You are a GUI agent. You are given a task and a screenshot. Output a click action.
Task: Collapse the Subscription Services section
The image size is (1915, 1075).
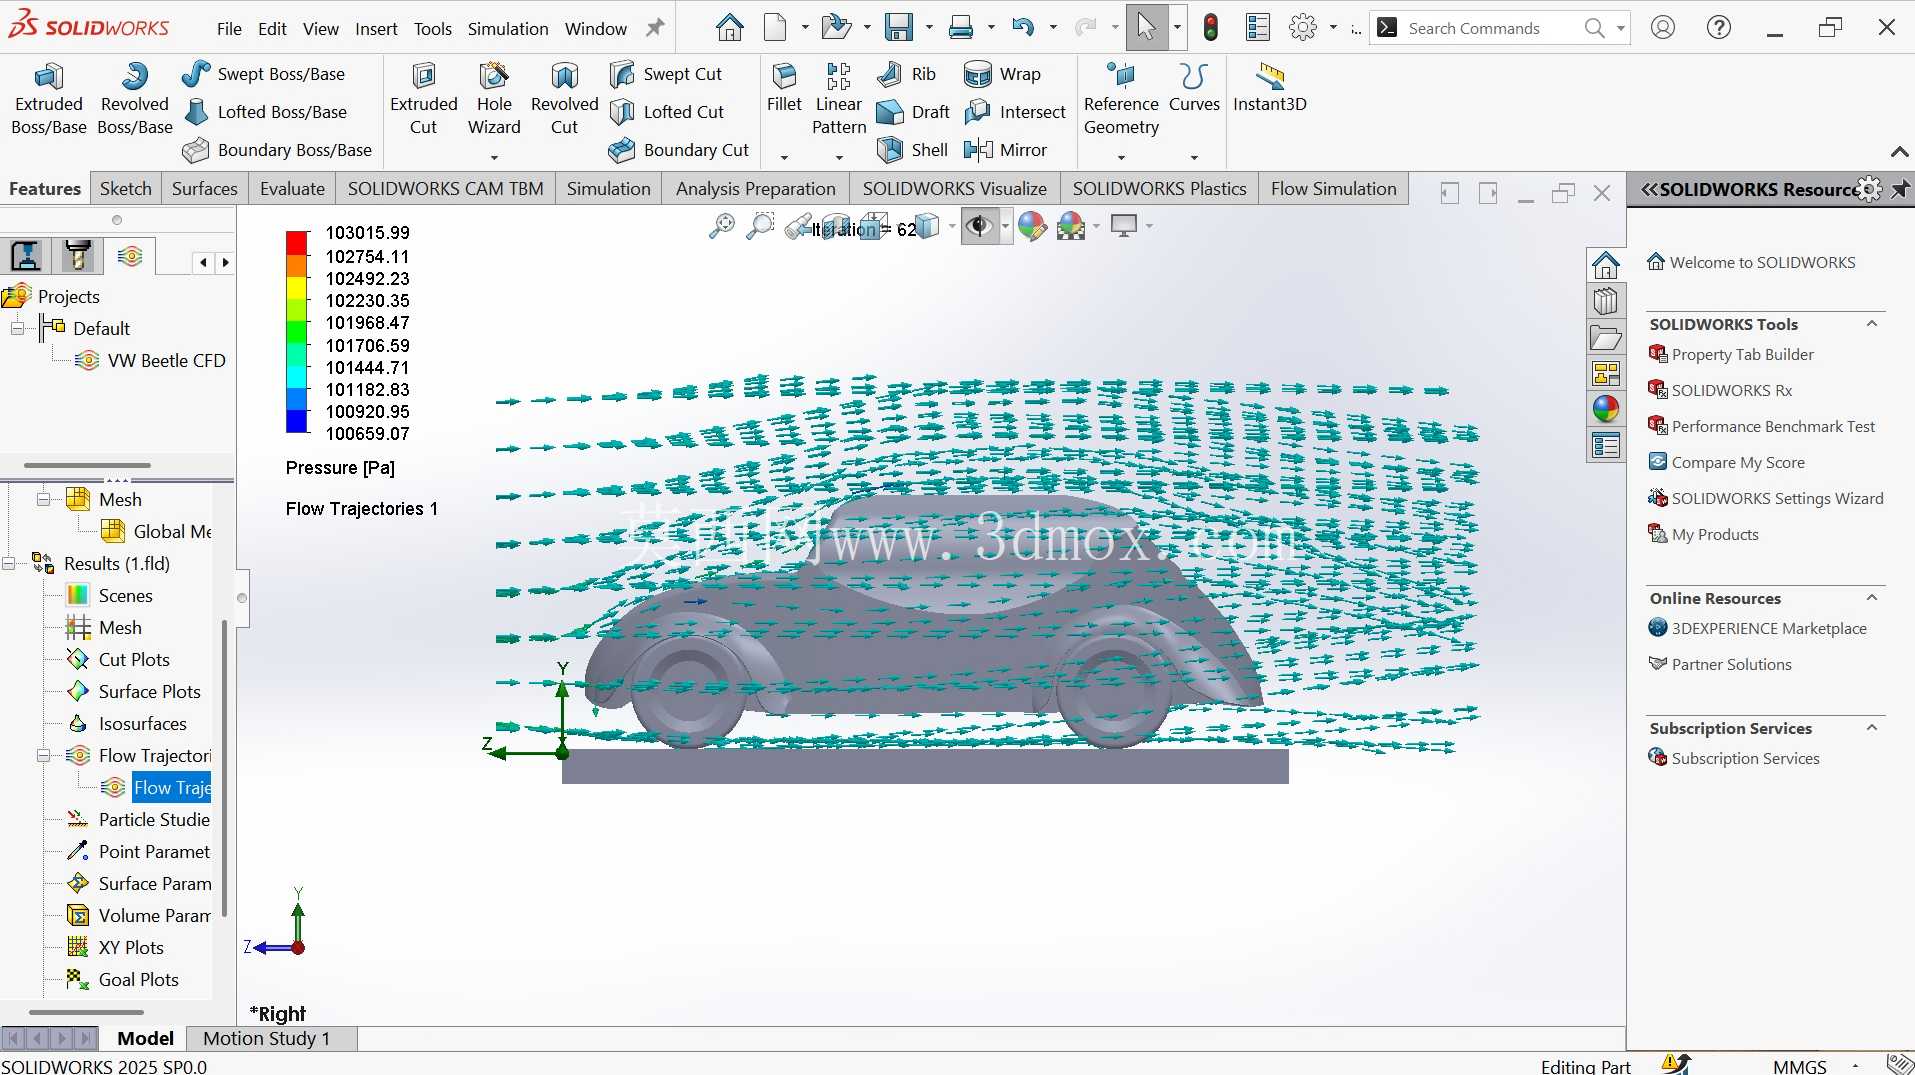(1871, 728)
